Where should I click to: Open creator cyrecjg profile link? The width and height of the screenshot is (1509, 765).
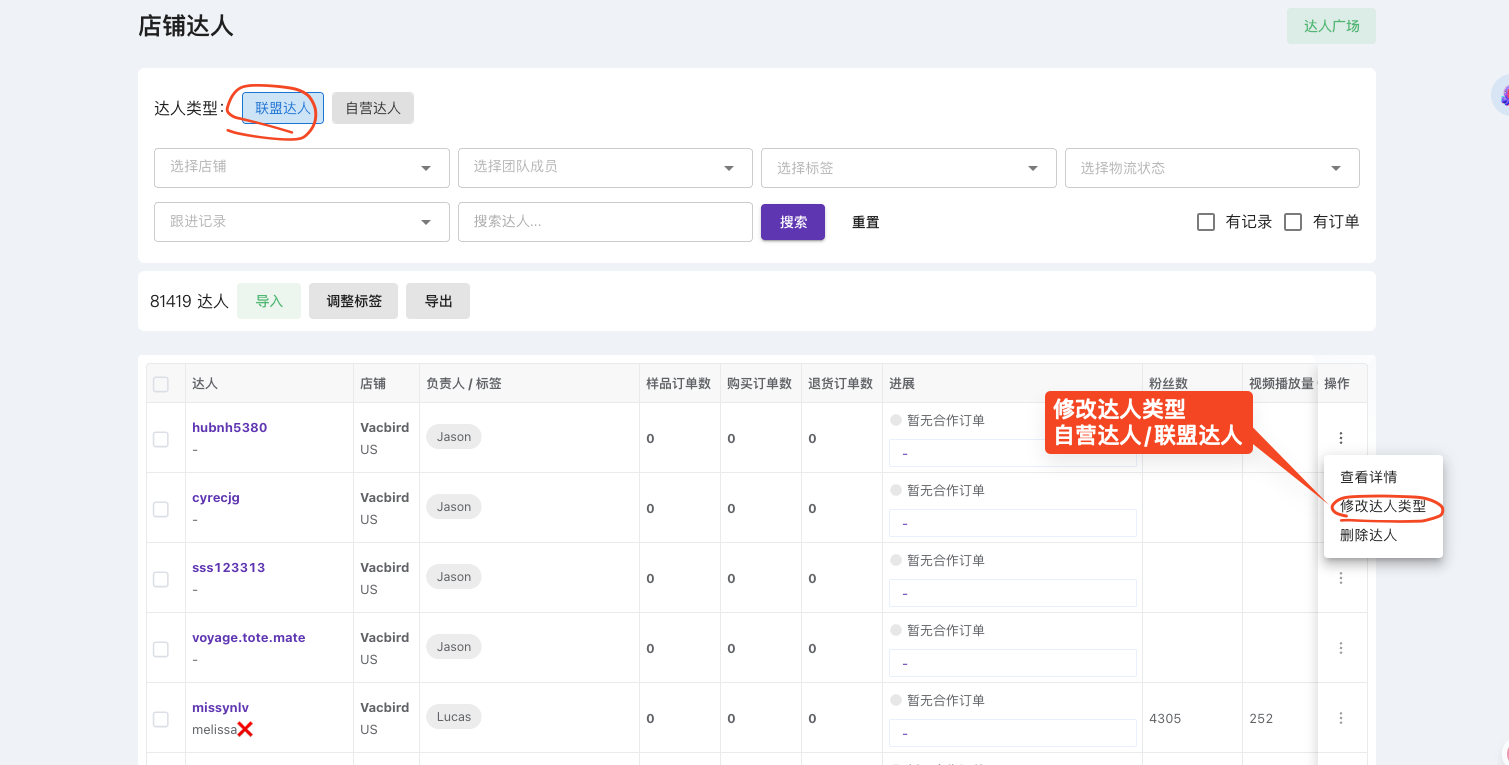pyautogui.click(x=216, y=497)
